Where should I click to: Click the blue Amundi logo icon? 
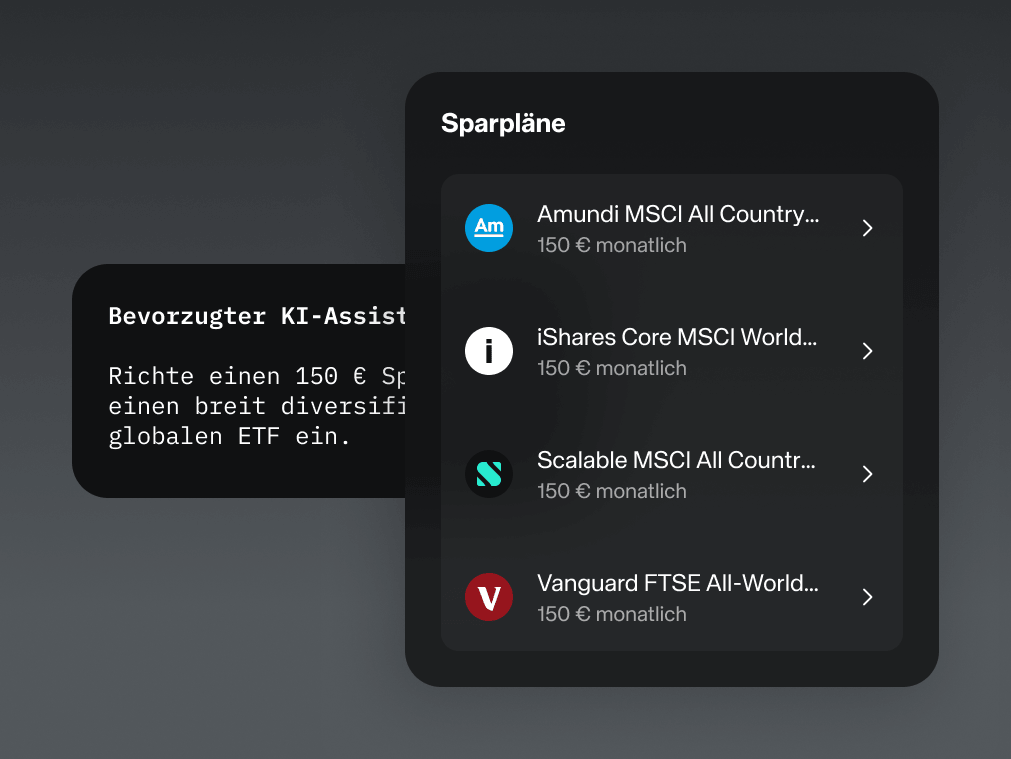tap(489, 228)
